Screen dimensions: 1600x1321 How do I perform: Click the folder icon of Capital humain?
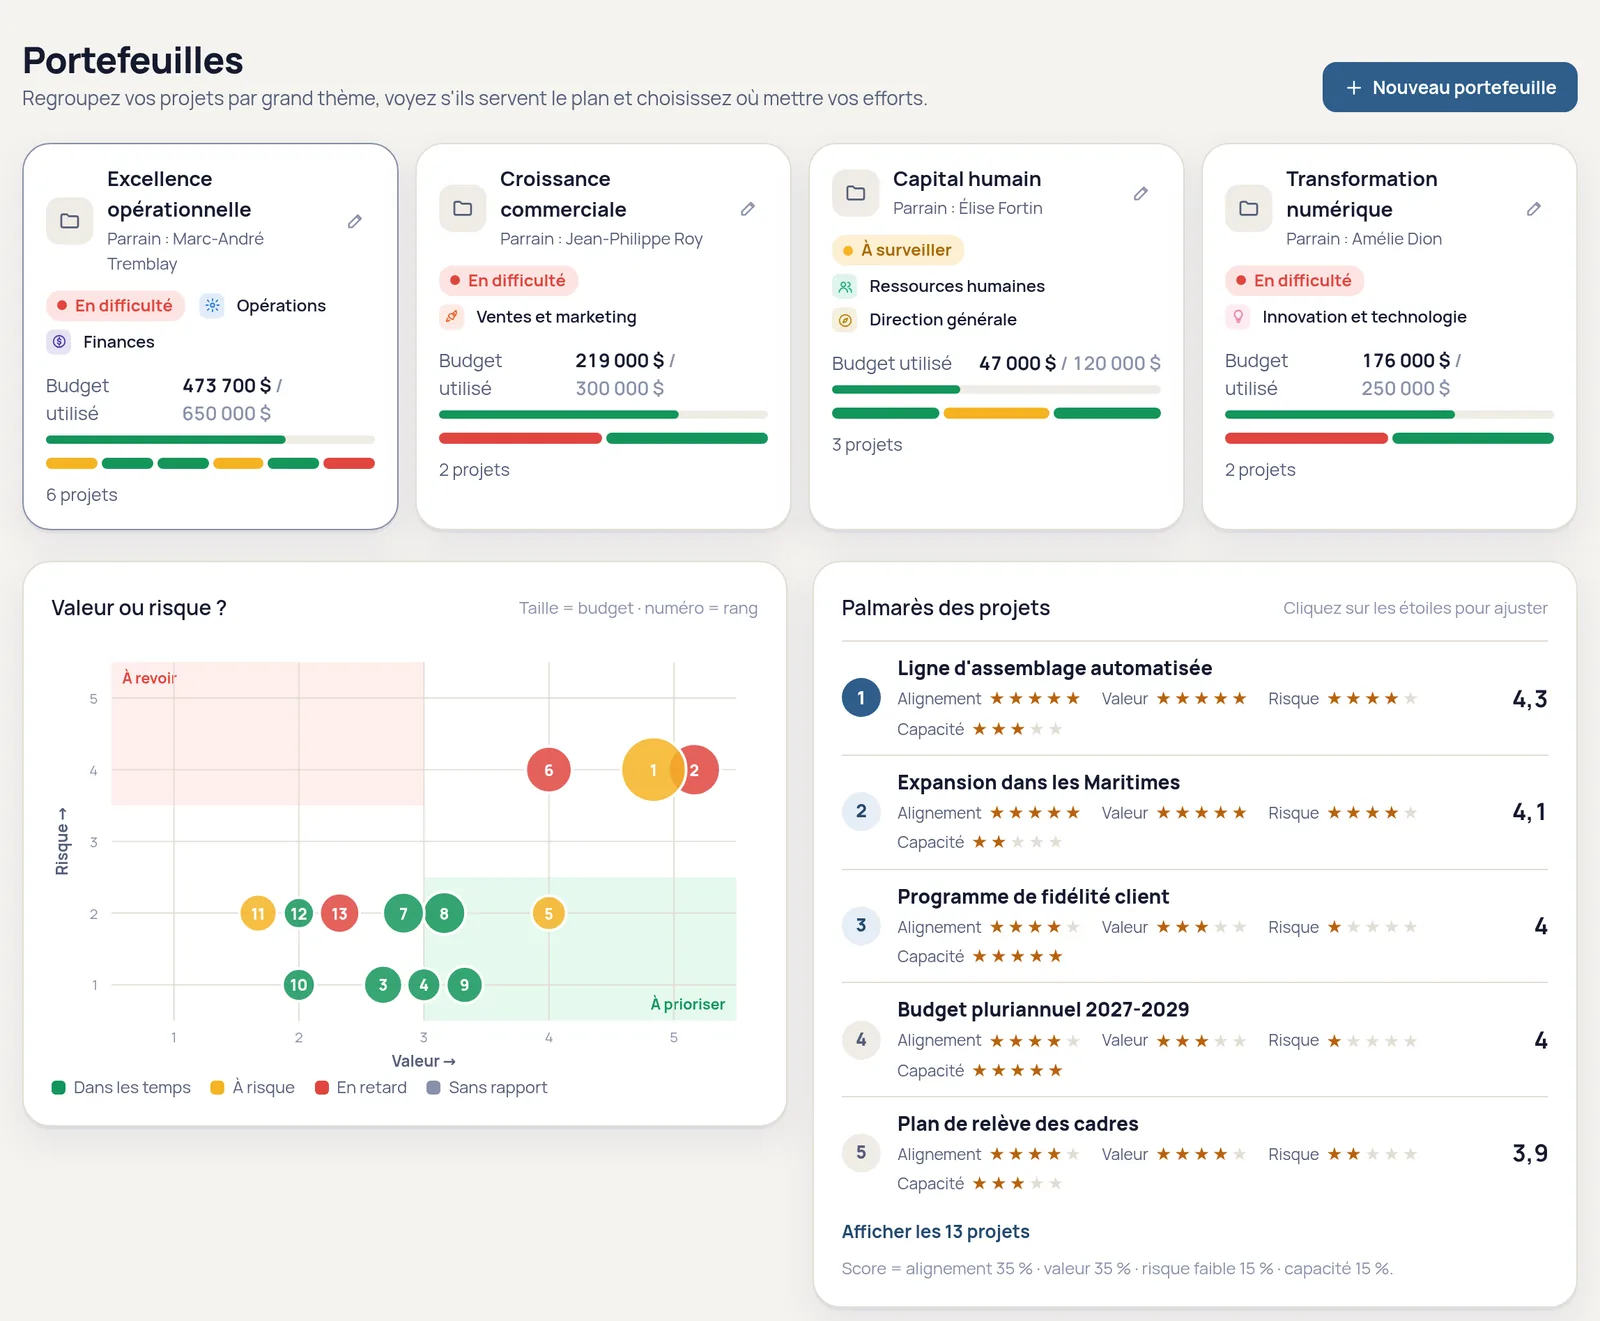[856, 193]
